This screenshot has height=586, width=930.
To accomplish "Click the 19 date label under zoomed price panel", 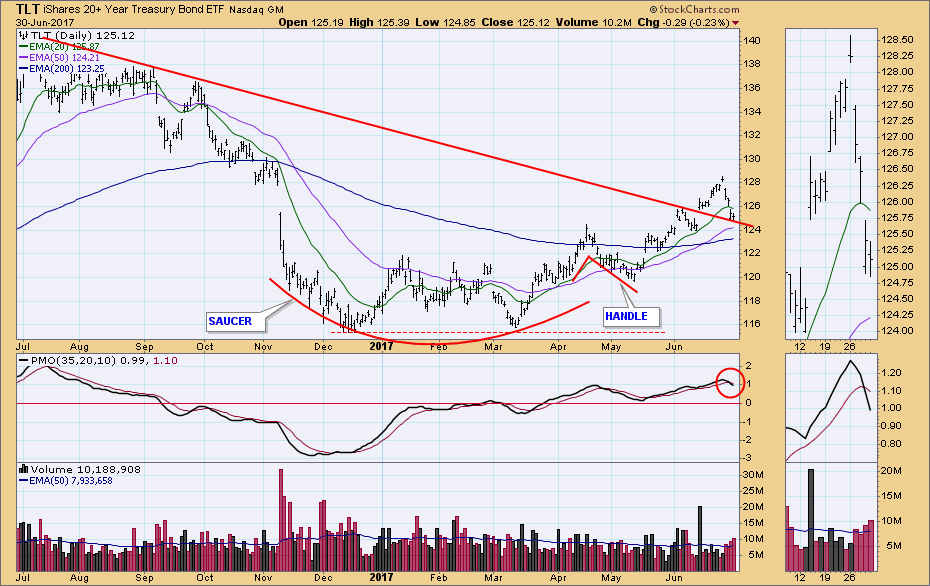I will point(825,346).
